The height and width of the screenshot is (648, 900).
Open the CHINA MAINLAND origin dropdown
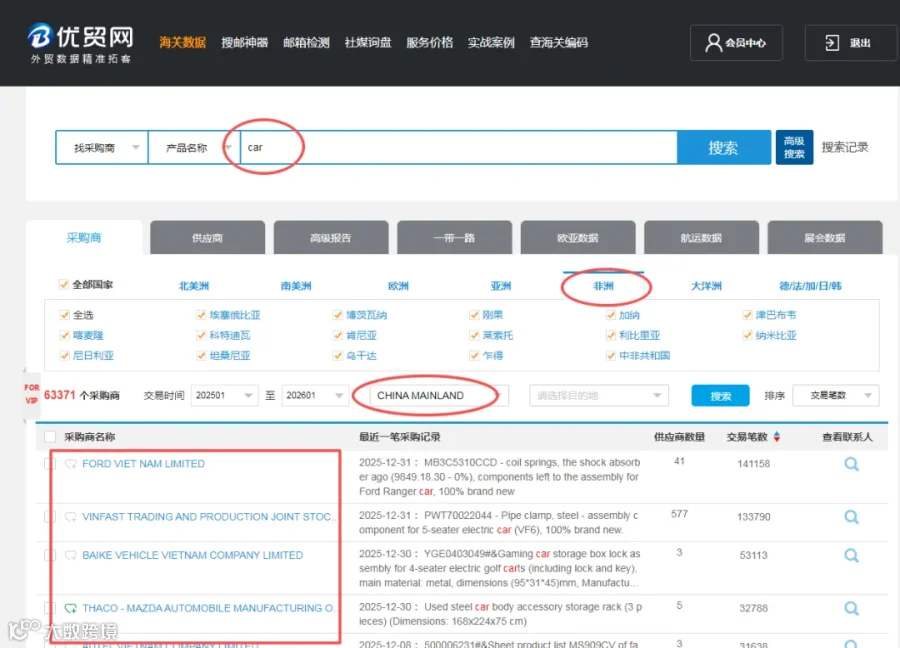pos(439,395)
